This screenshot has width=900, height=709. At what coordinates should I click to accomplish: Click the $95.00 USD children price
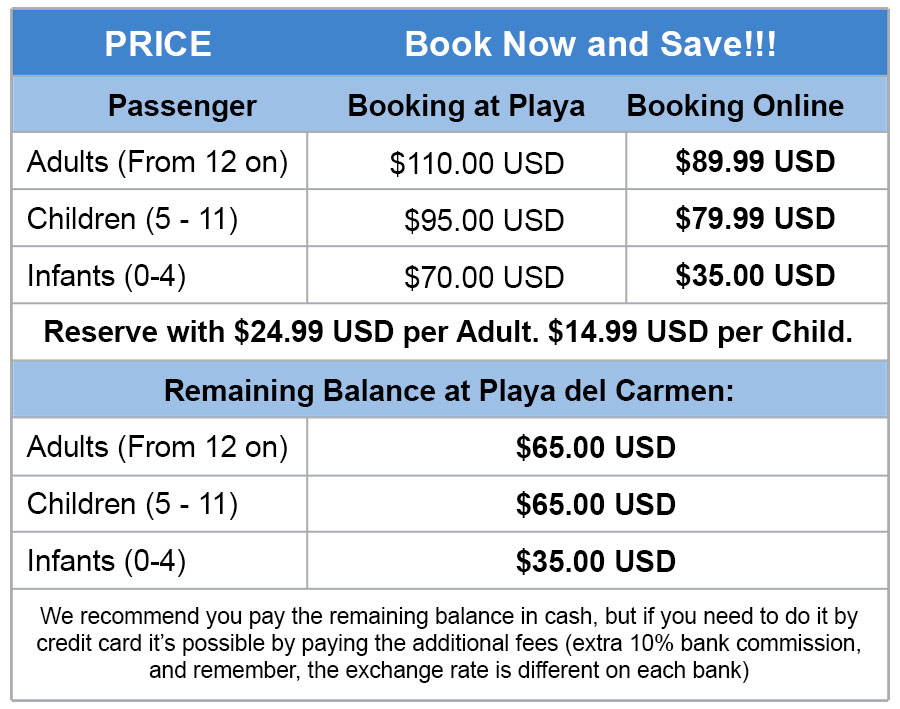[x=484, y=220]
